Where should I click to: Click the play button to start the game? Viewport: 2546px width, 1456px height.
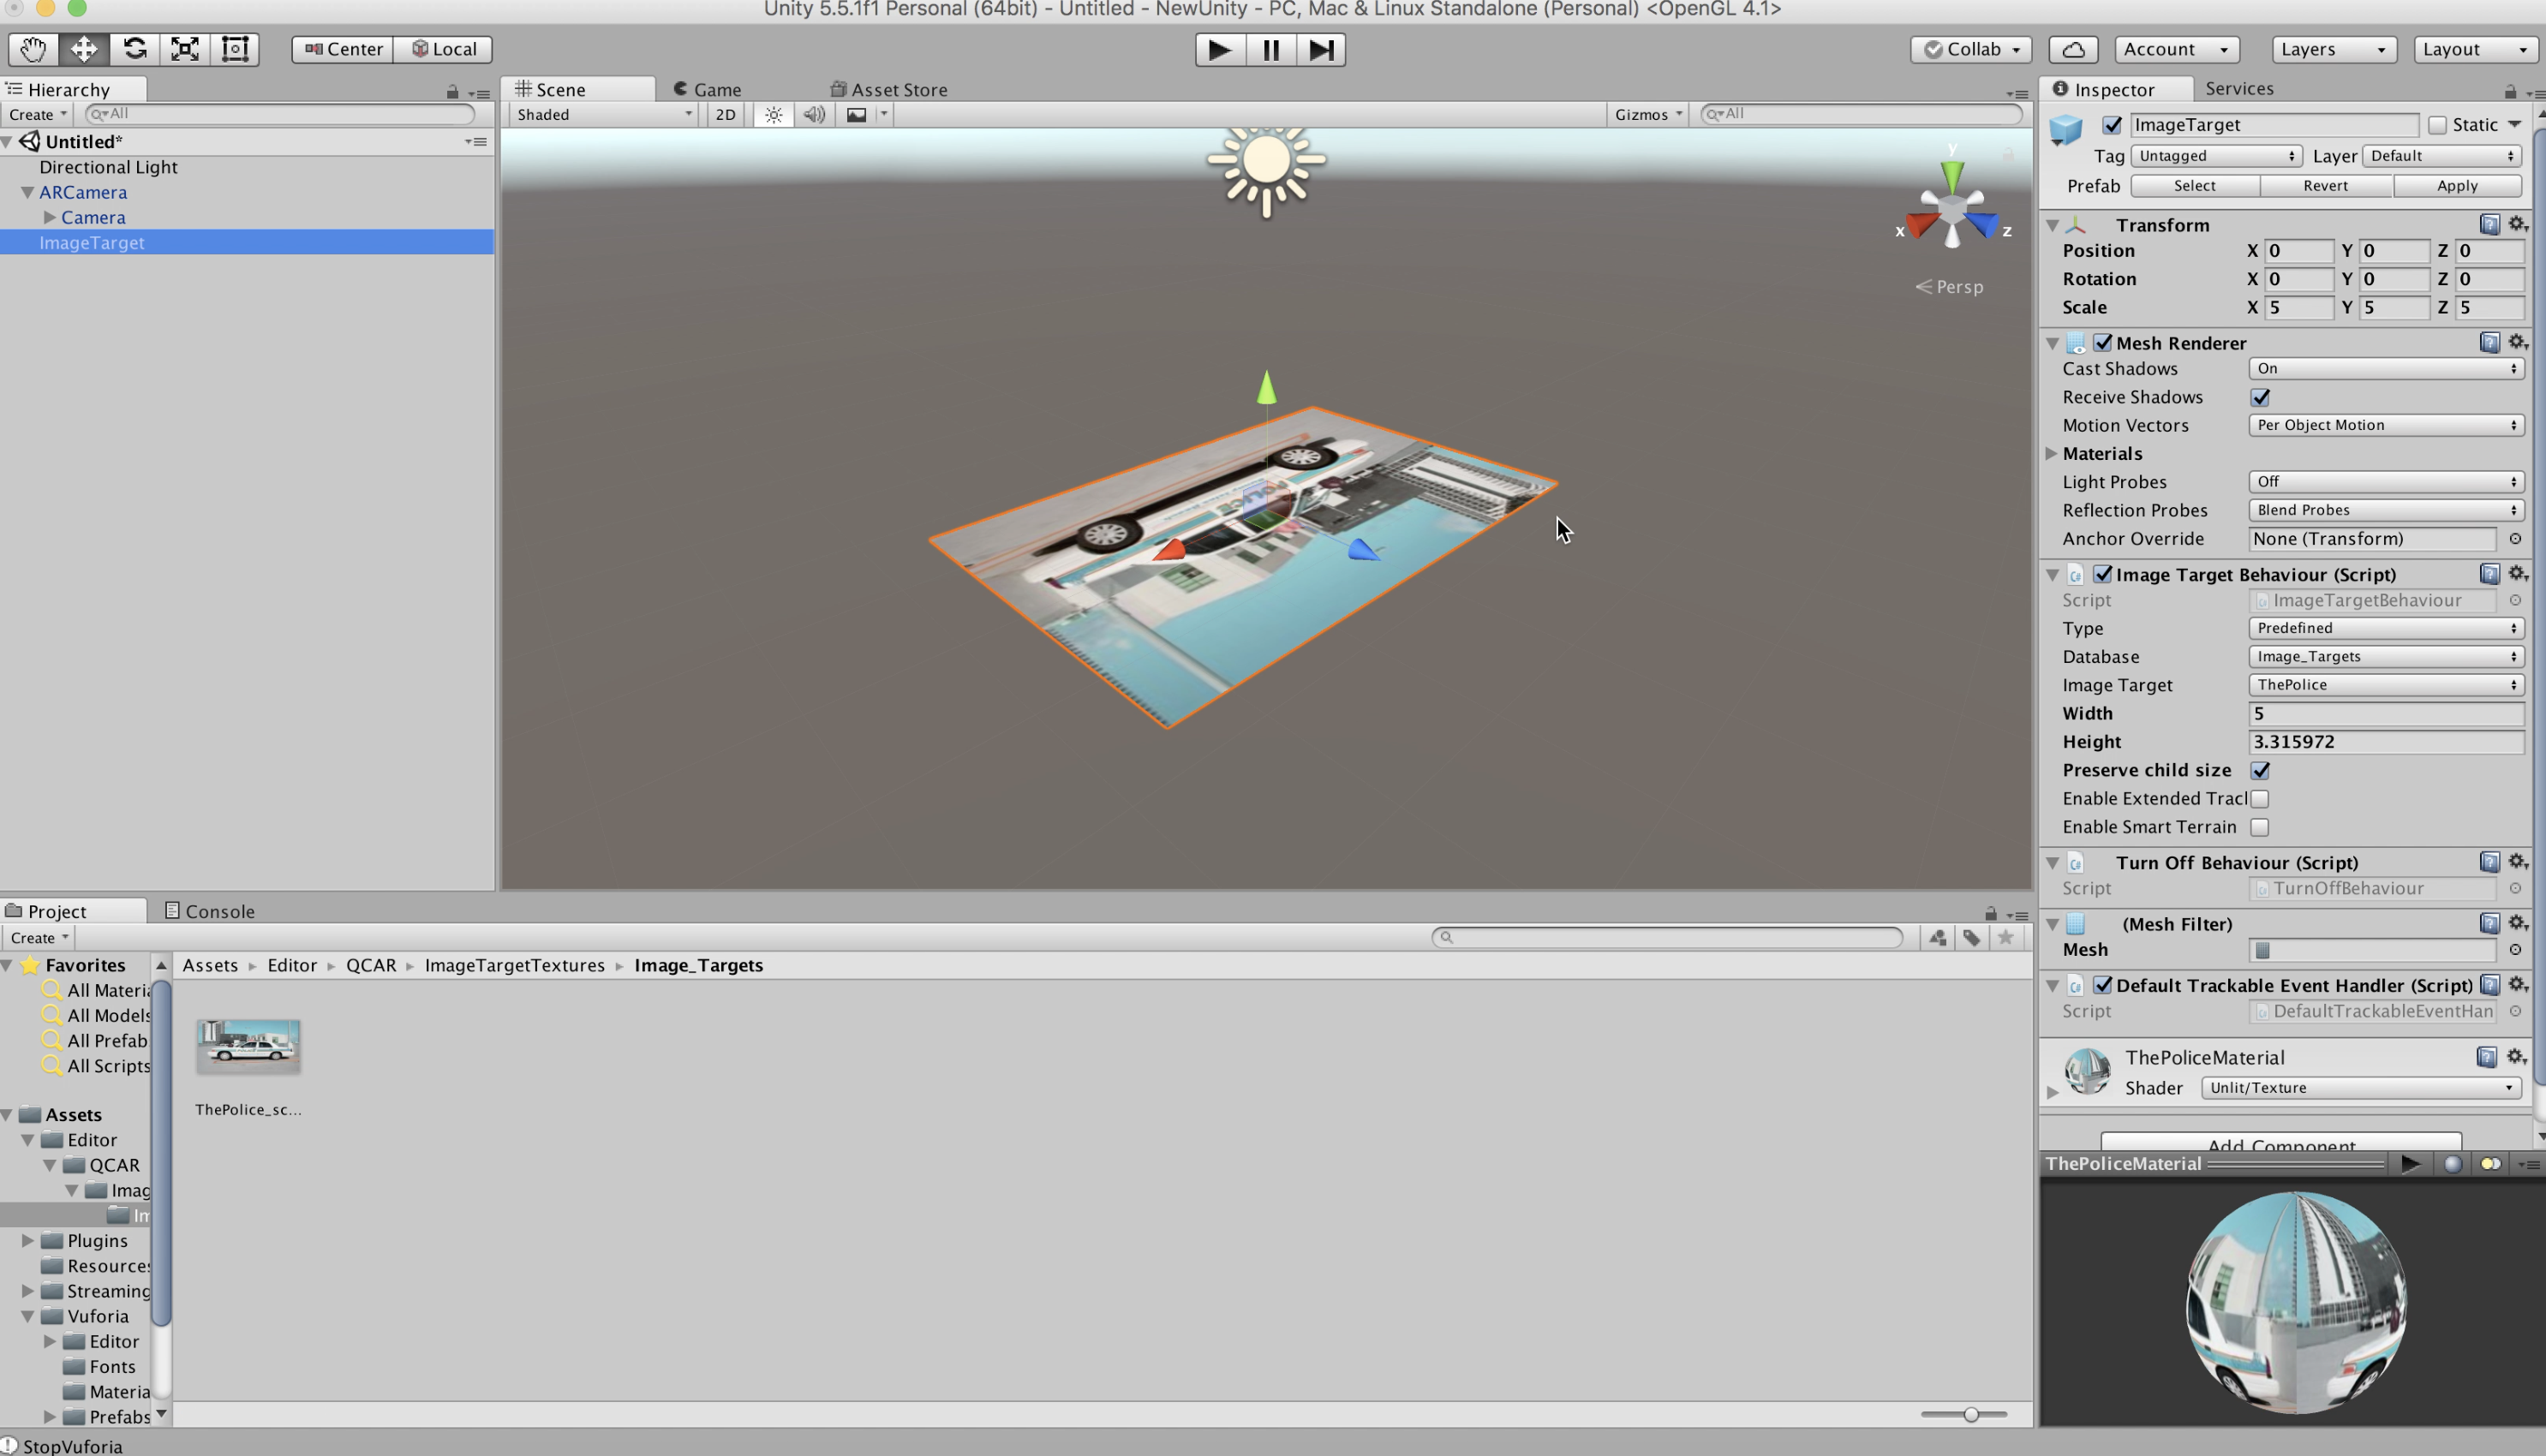tap(1219, 49)
